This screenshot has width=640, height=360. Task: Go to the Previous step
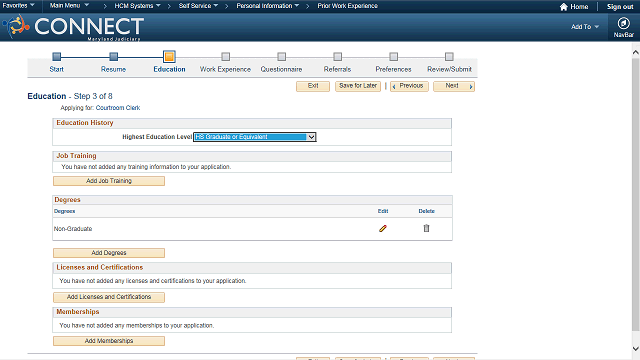click(409, 86)
